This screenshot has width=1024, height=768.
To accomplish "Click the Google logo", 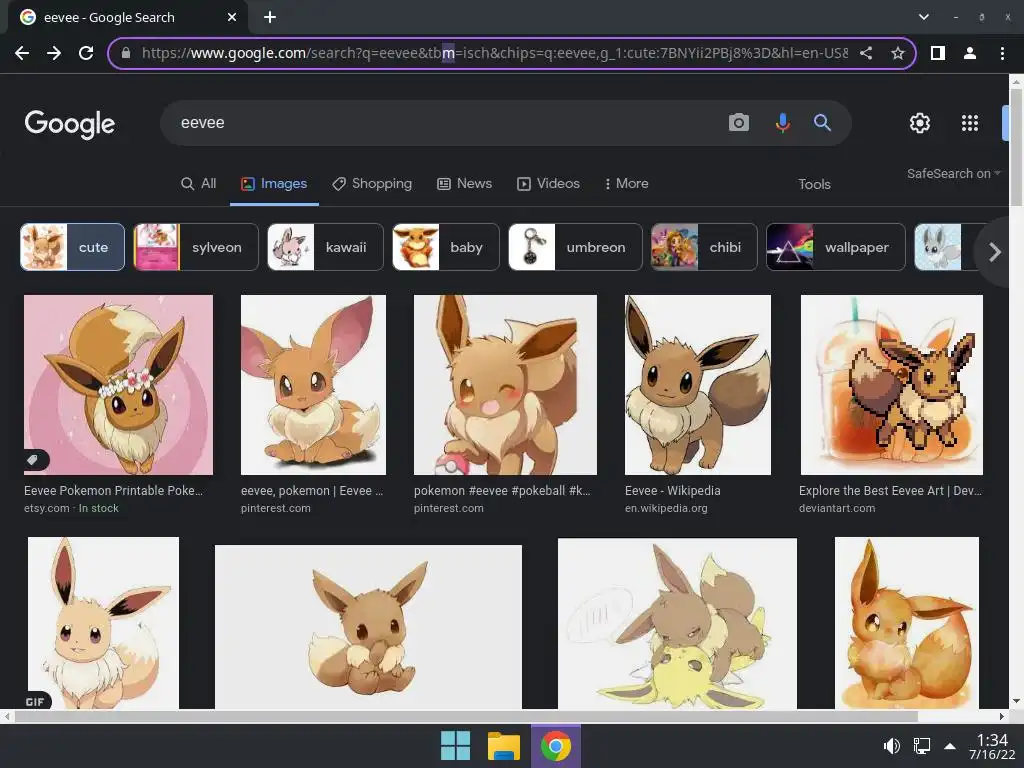I will pyautogui.click(x=70, y=124).
